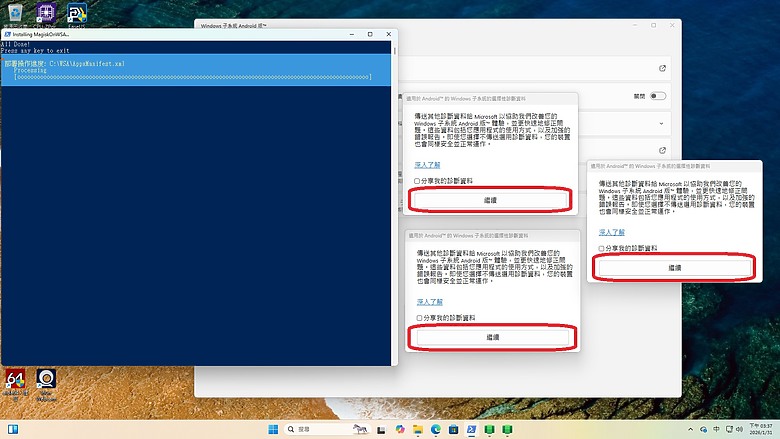780x439 pixels.
Task: Open Microsoft Store from the taskbar
Action: [x=453, y=429]
